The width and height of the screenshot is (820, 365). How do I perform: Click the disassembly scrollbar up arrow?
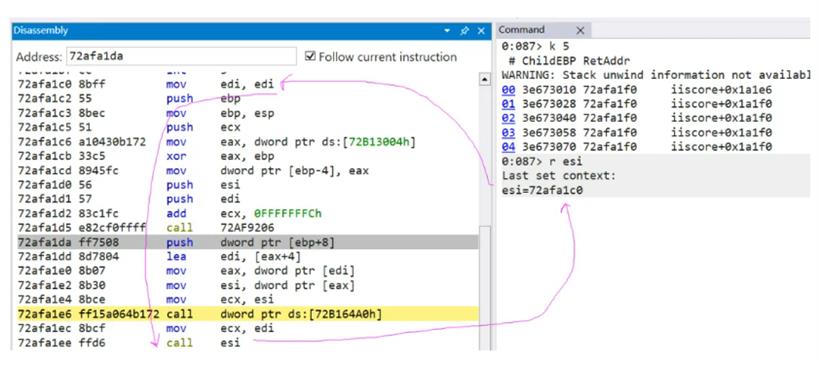(485, 79)
